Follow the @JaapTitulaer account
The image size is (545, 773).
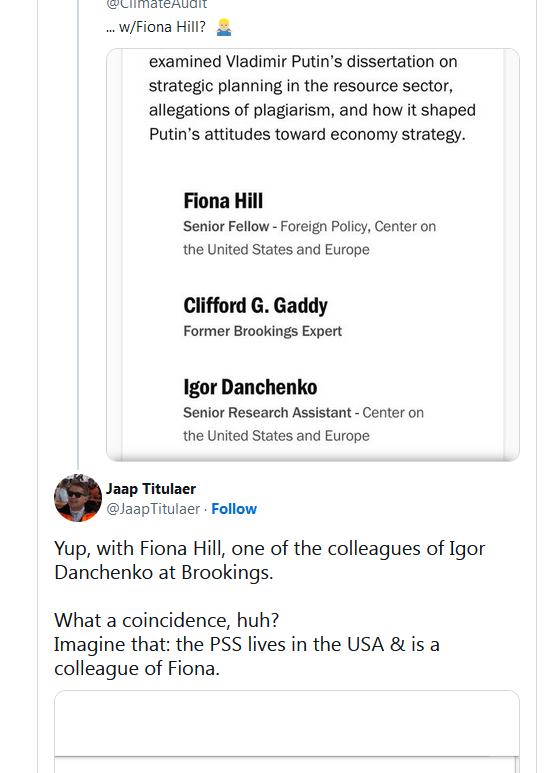pyautogui.click(x=234, y=509)
